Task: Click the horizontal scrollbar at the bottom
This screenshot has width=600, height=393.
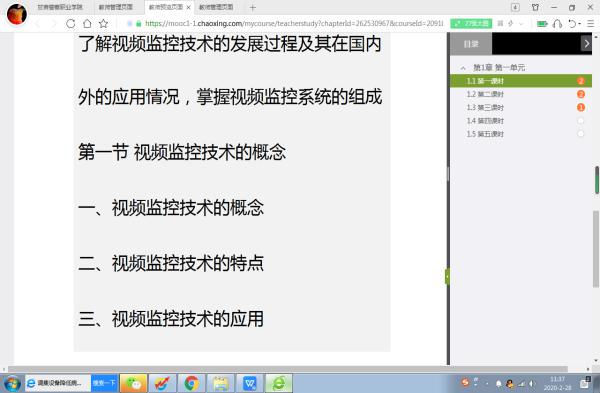Action: click(287, 369)
